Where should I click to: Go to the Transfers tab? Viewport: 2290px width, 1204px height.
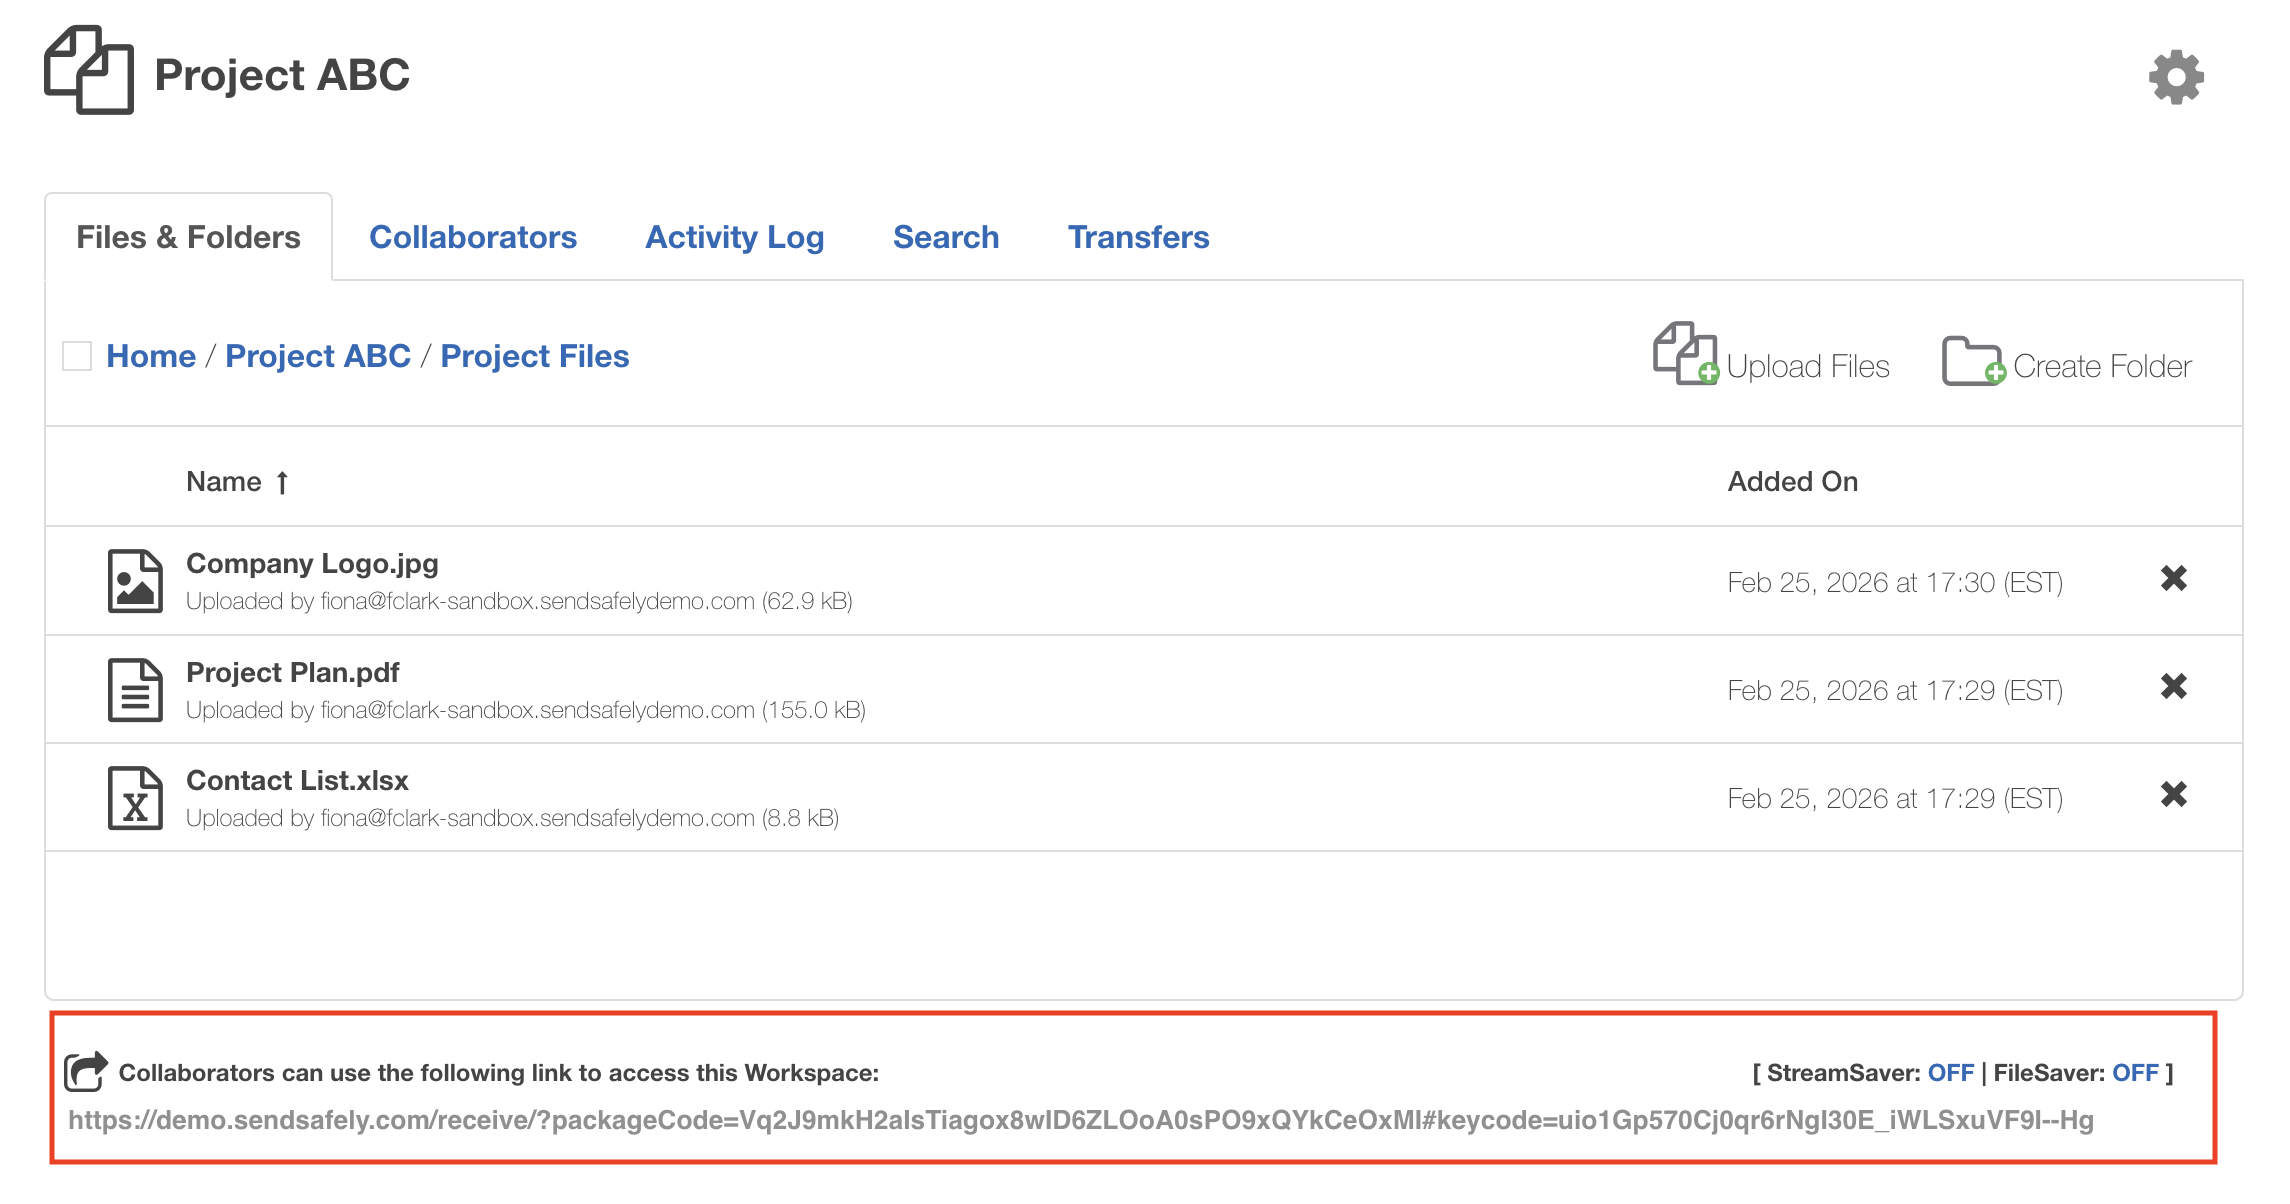(x=1138, y=237)
